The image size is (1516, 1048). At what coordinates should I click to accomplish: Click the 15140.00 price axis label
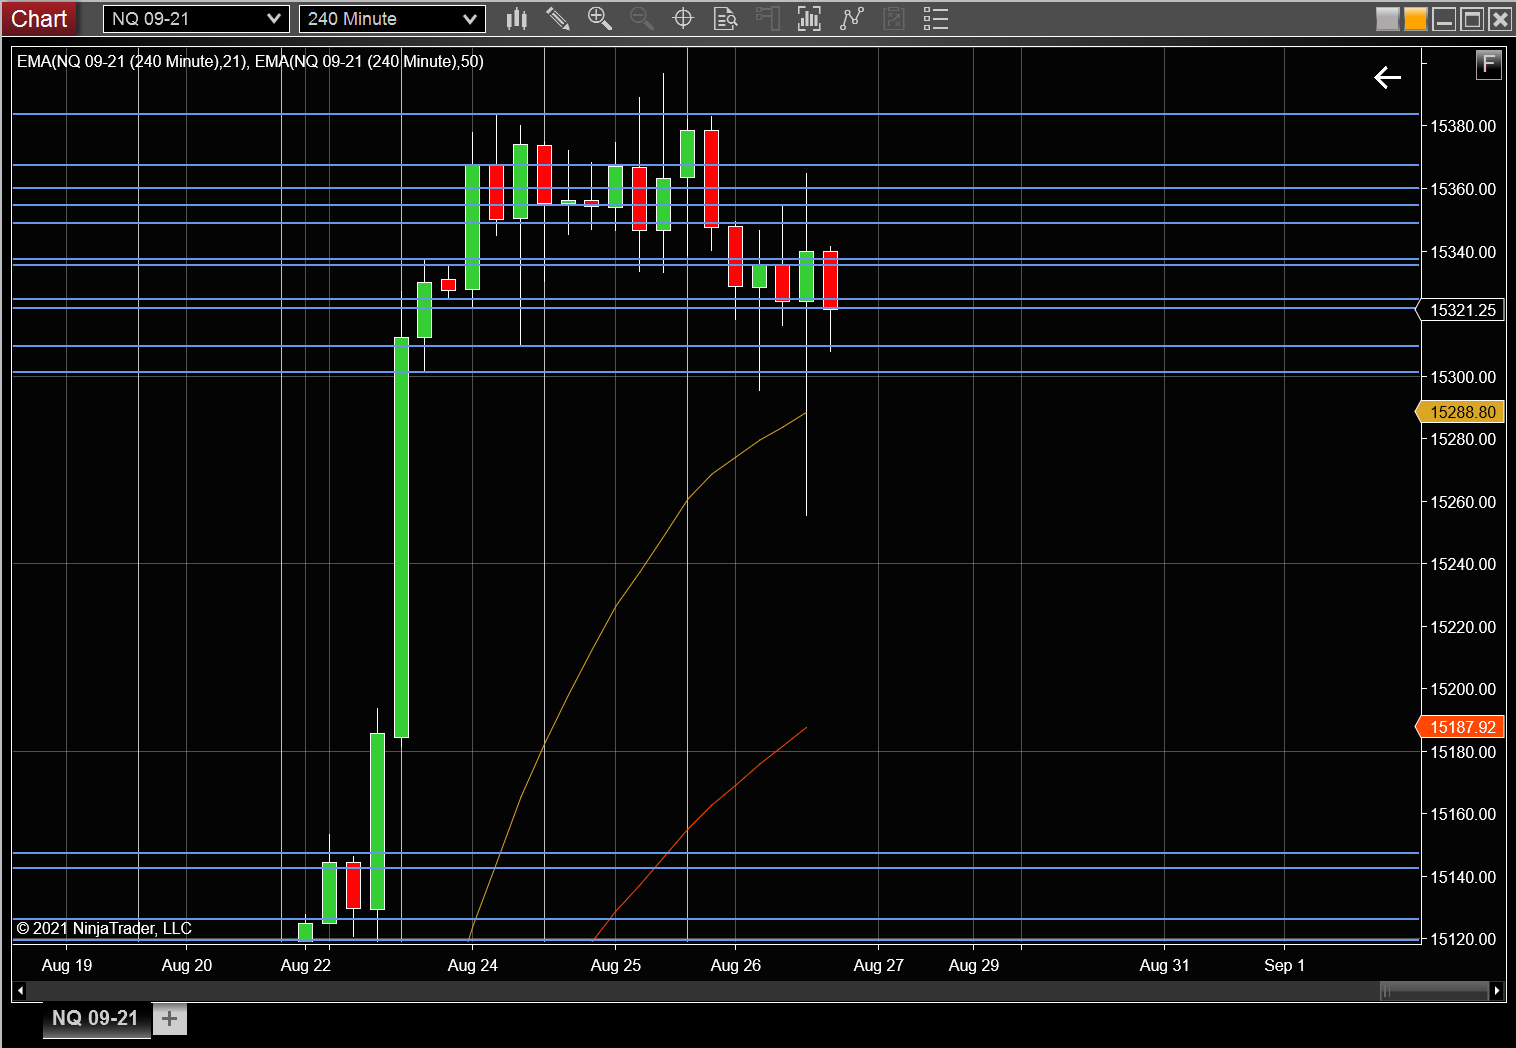click(1463, 877)
